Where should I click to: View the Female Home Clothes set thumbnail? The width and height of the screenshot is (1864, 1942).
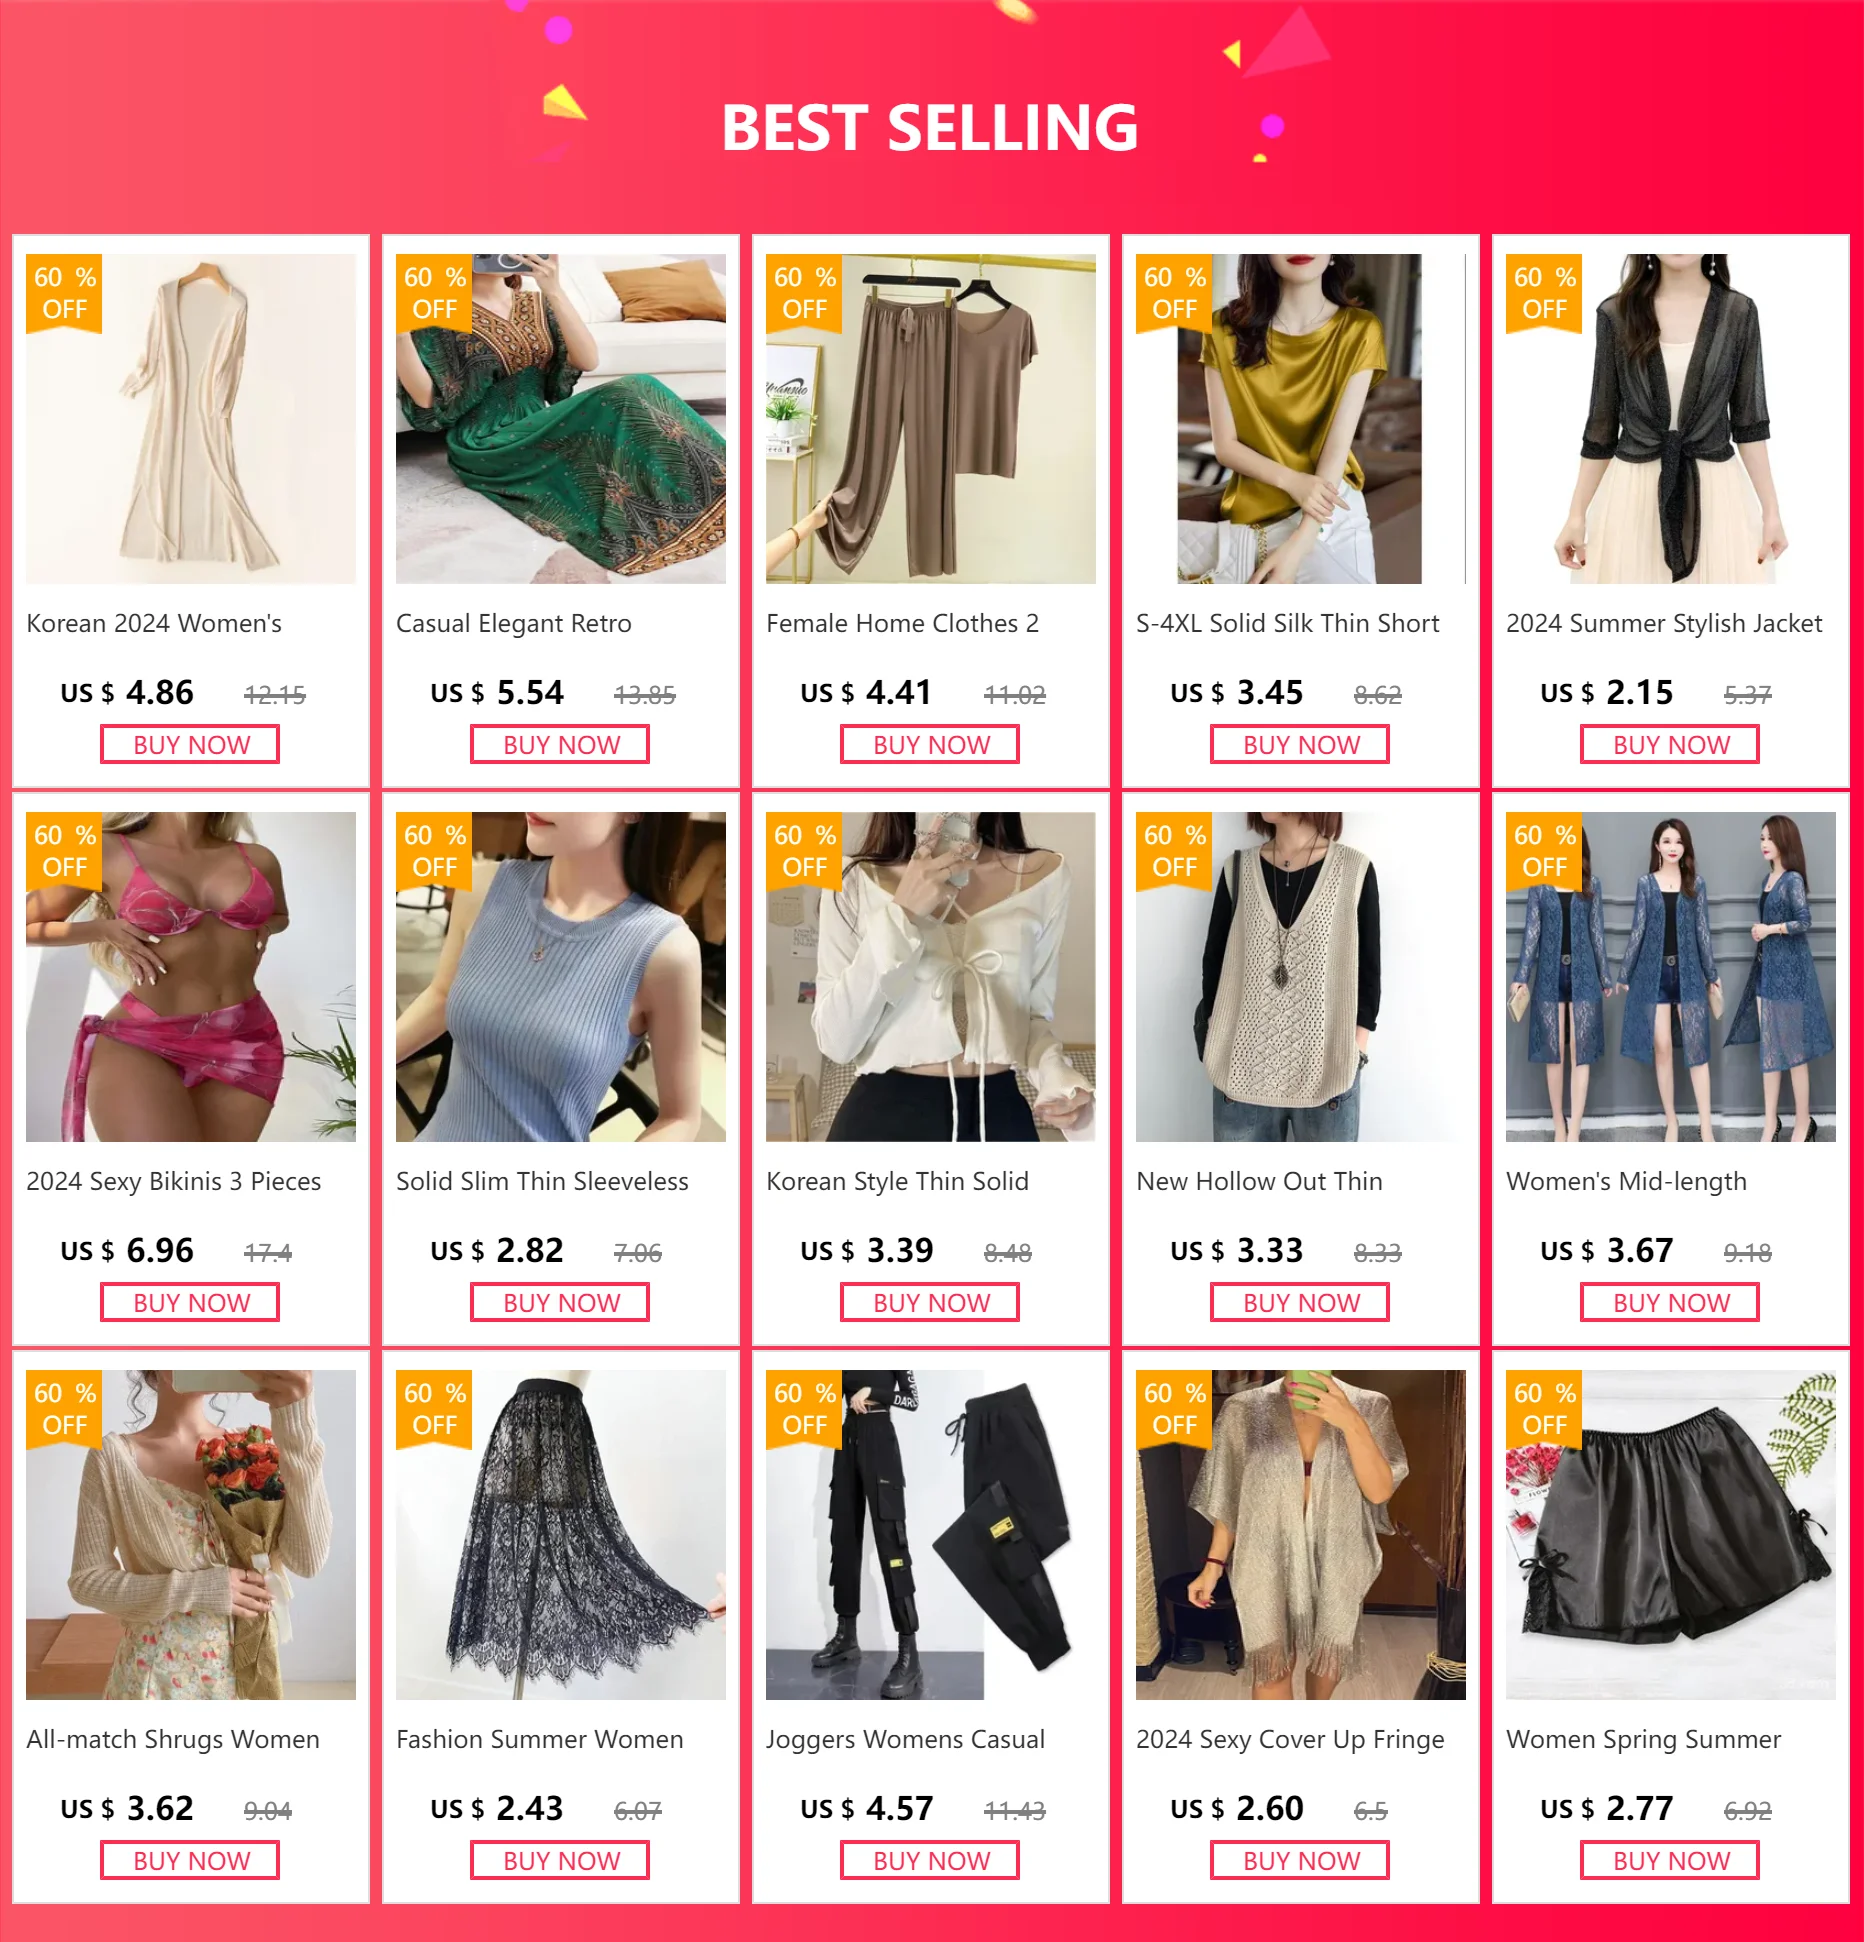point(931,418)
